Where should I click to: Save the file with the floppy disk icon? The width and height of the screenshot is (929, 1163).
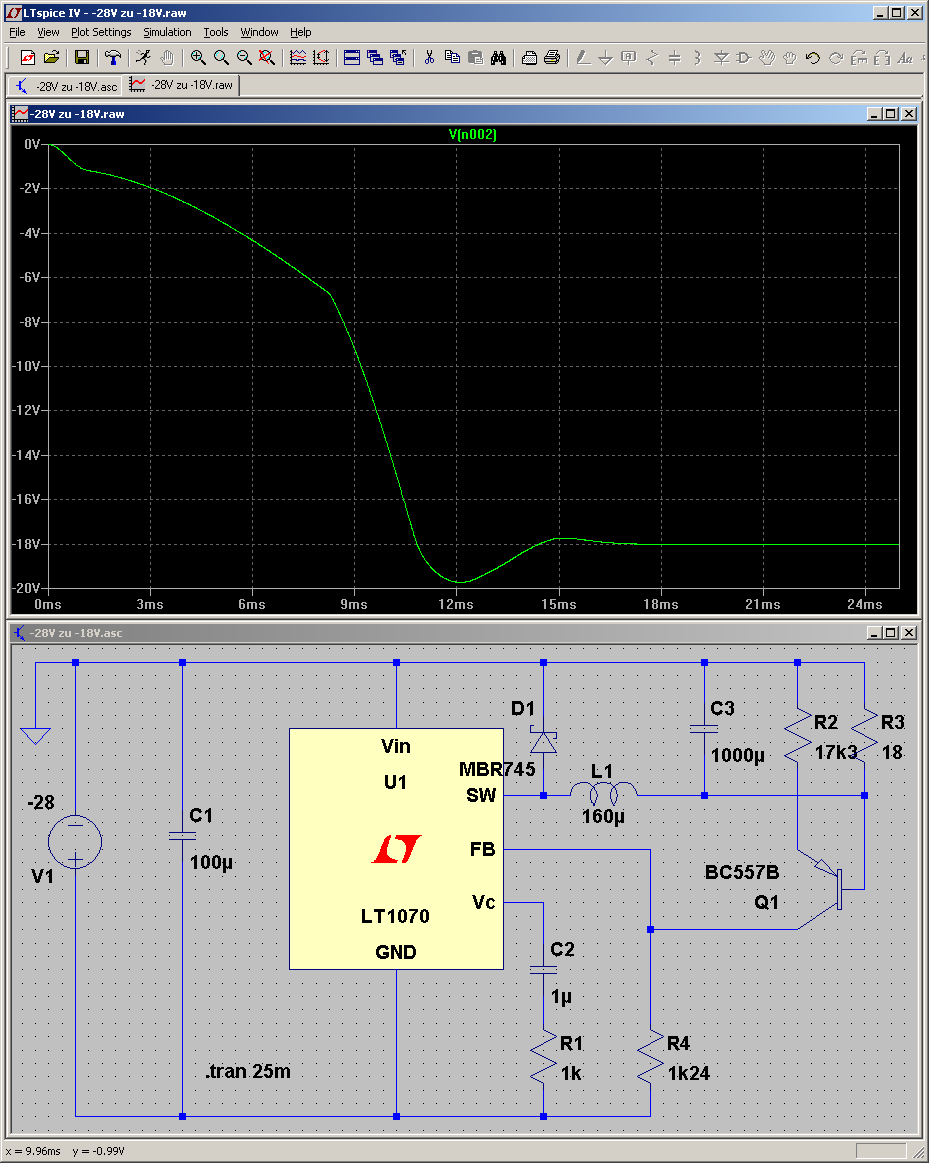click(82, 57)
